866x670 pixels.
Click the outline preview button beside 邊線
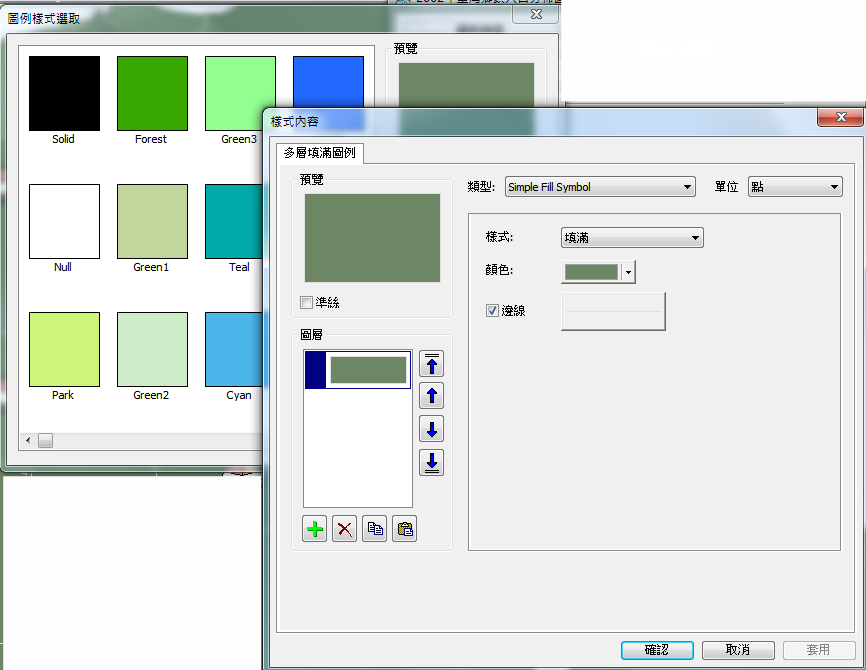pos(613,311)
